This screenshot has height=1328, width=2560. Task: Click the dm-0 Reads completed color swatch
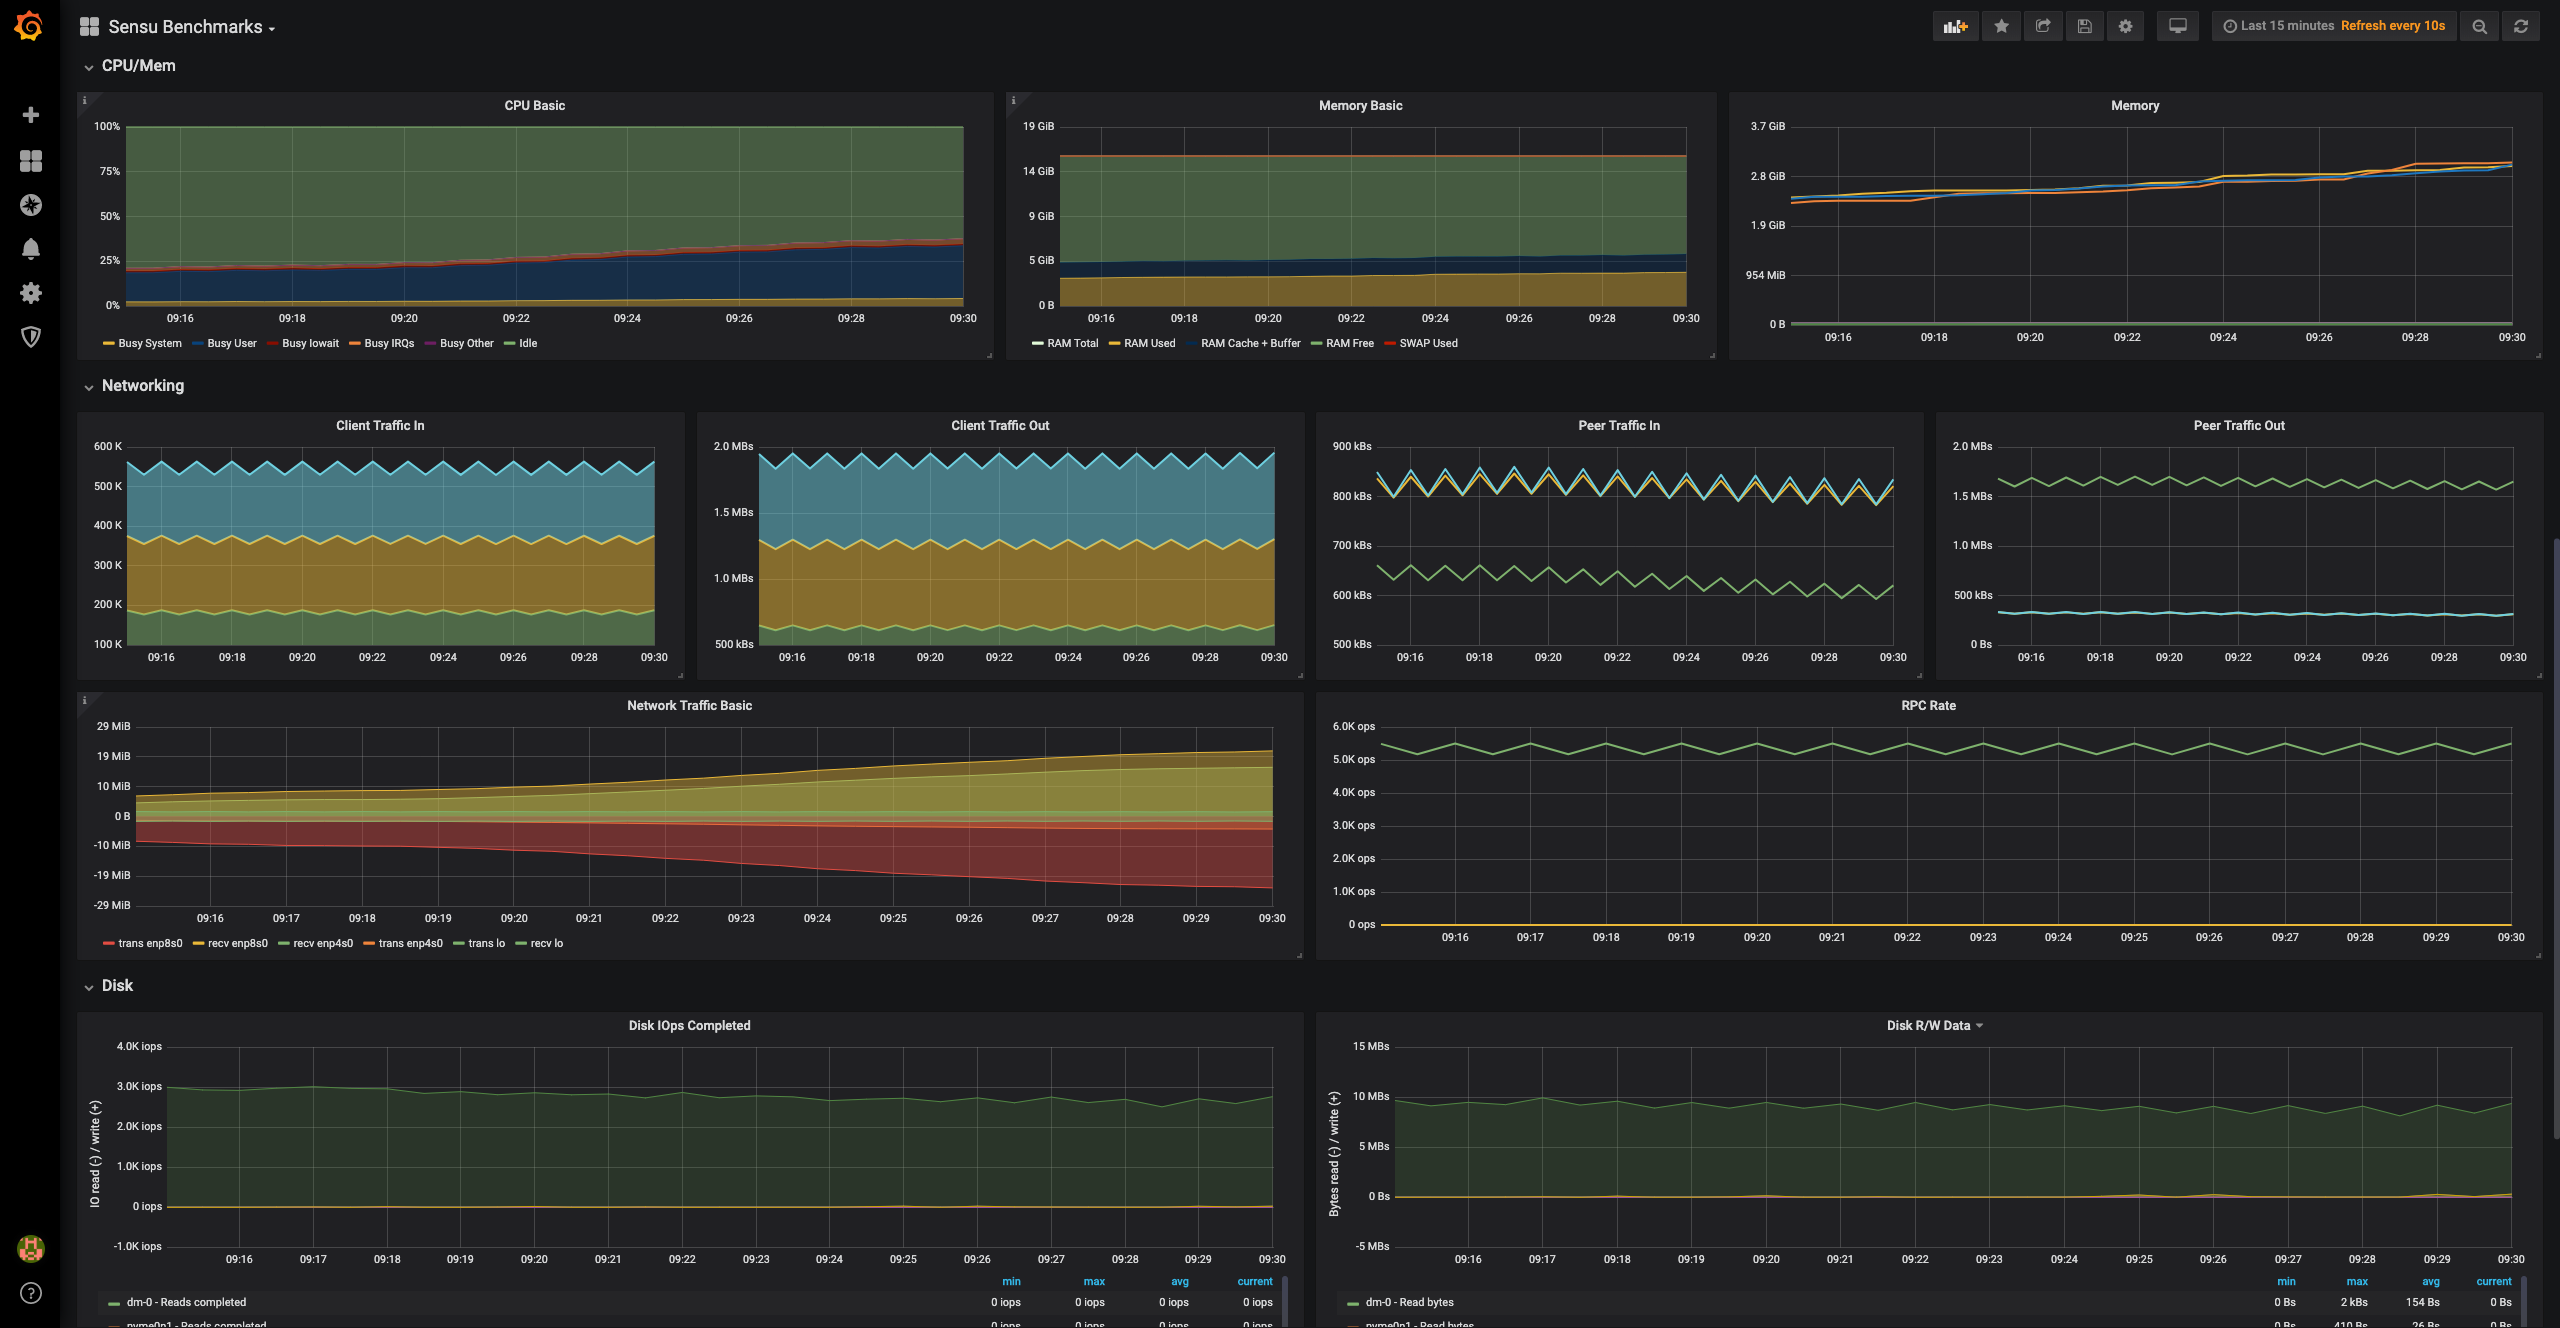(x=114, y=1303)
